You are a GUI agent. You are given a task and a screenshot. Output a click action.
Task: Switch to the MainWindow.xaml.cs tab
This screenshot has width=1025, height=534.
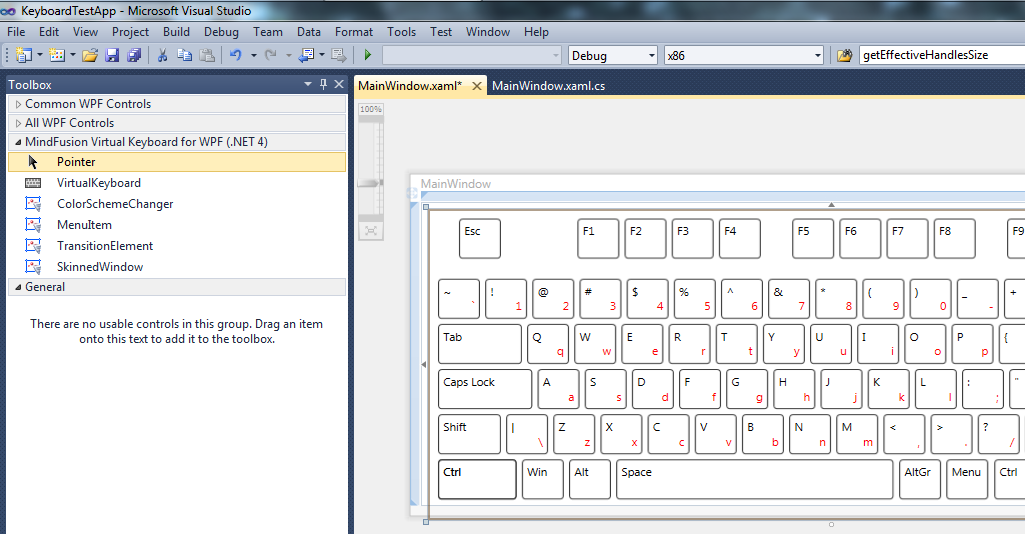tap(548, 86)
